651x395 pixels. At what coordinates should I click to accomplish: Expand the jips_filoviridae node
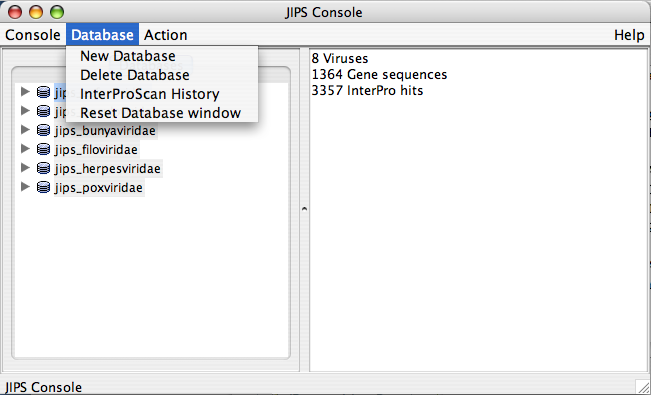[x=25, y=149]
